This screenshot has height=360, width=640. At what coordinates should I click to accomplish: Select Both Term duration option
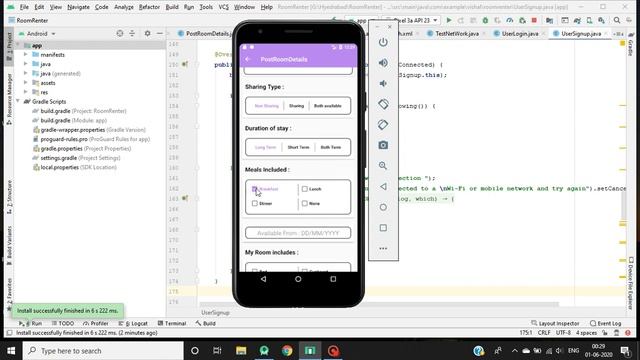(x=331, y=147)
